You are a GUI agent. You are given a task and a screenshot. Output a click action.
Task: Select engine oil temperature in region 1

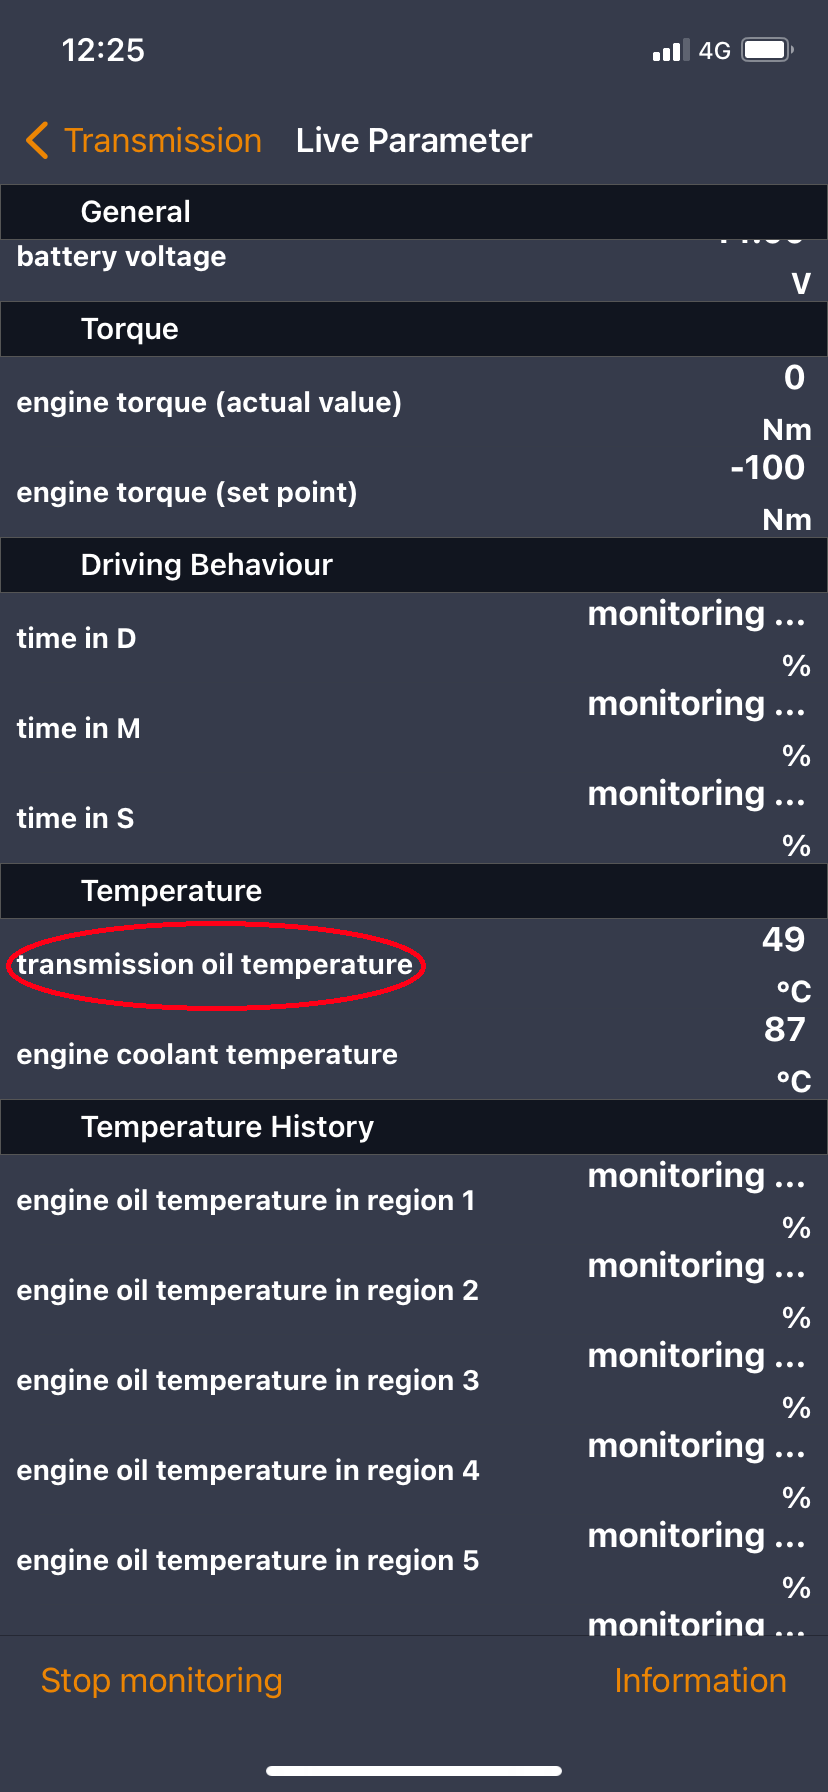tap(414, 1200)
